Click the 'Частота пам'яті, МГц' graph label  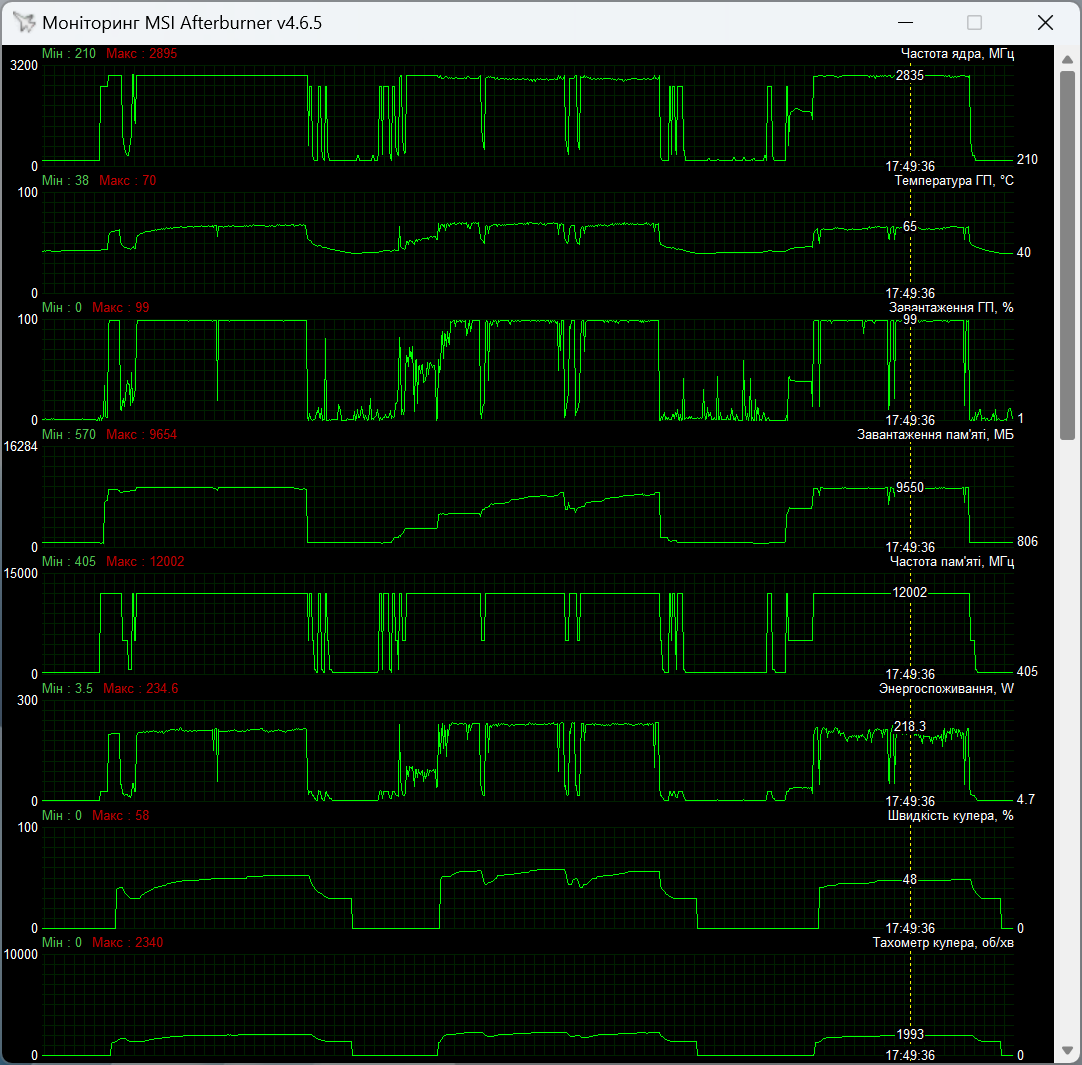(952, 561)
